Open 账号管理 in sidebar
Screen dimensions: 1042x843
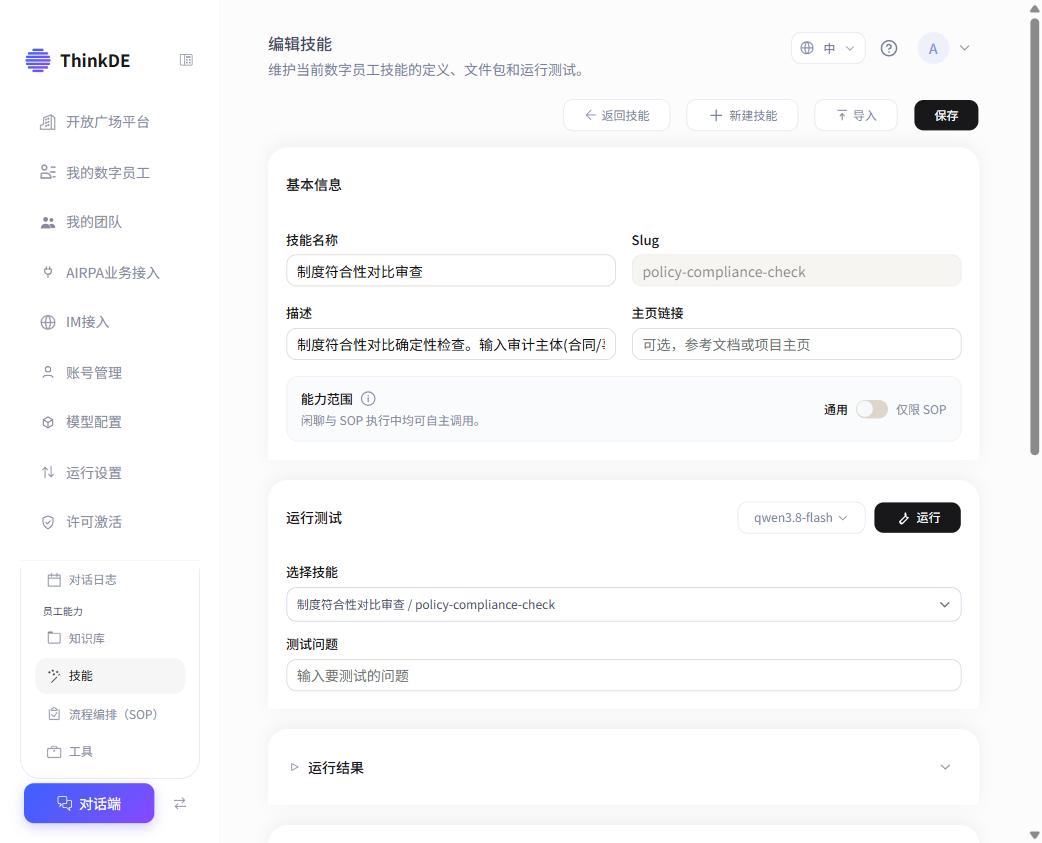[94, 373]
